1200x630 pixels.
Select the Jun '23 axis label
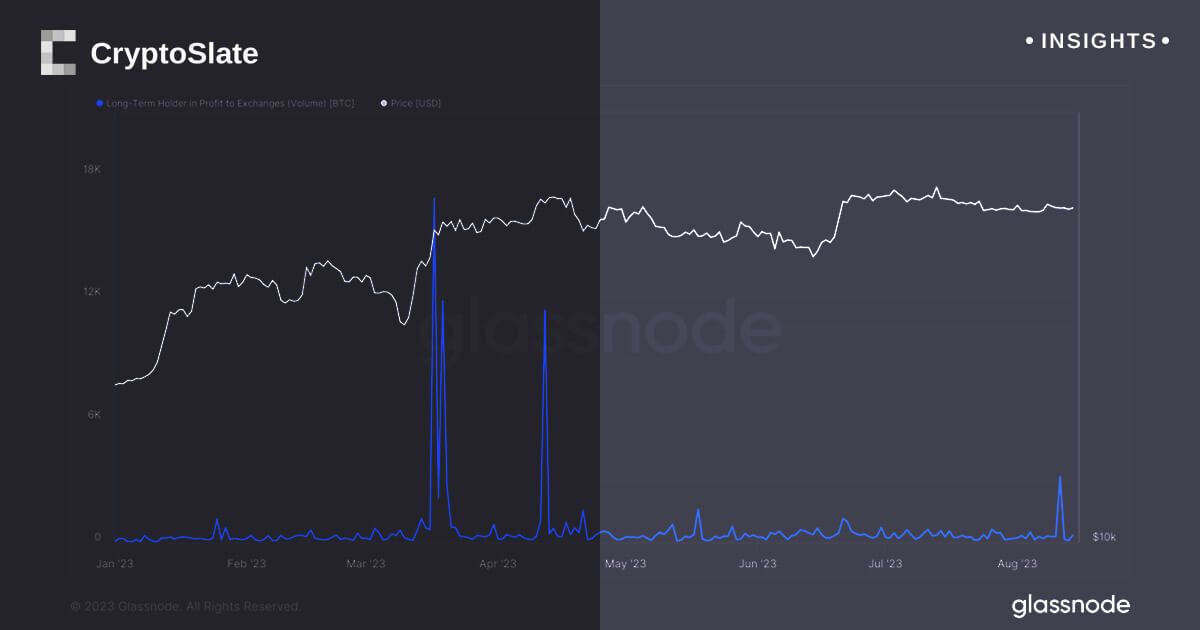point(757,564)
